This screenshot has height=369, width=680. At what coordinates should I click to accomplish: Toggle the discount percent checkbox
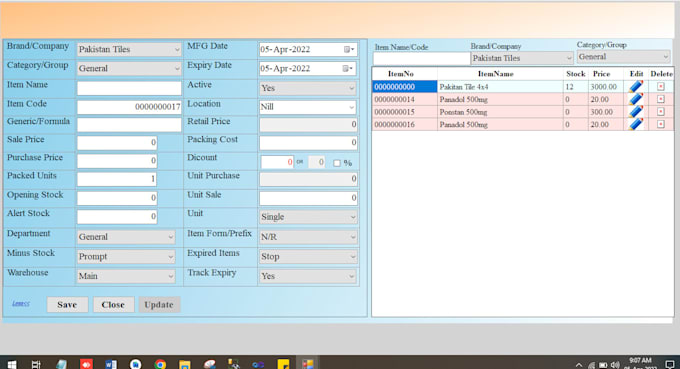(337, 163)
